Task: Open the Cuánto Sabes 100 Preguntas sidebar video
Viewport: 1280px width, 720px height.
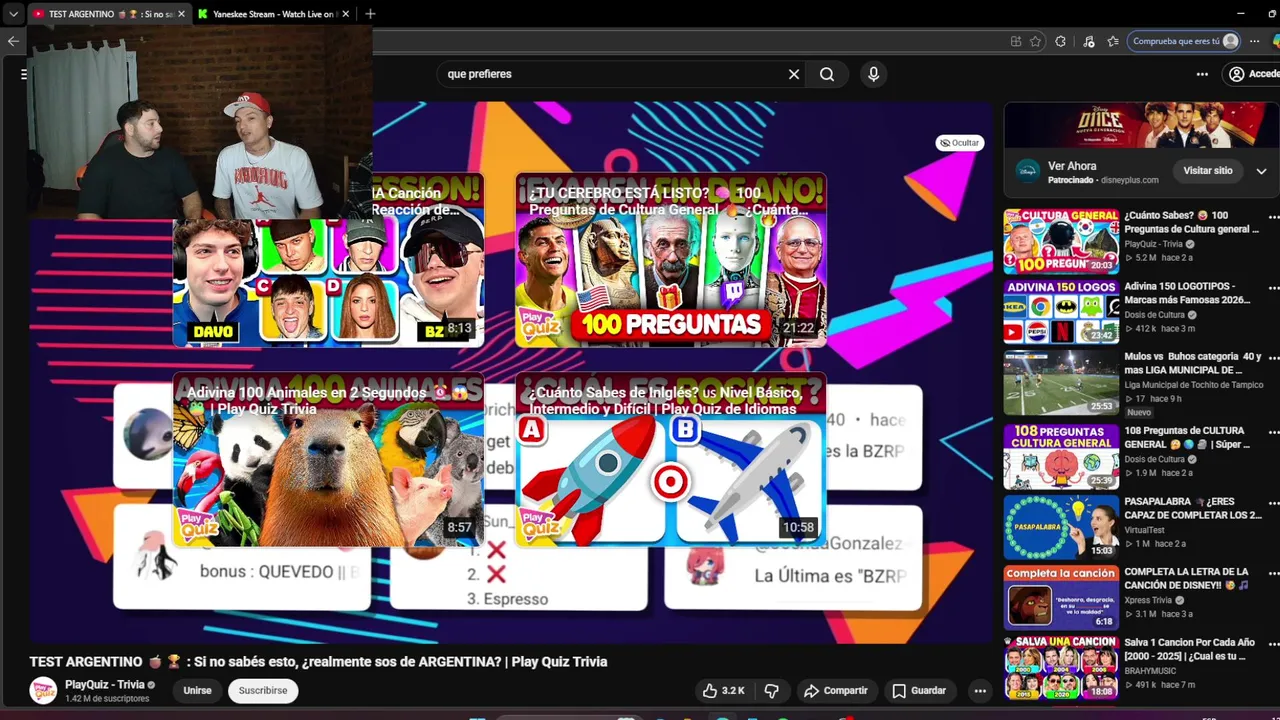Action: pyautogui.click(x=1061, y=241)
